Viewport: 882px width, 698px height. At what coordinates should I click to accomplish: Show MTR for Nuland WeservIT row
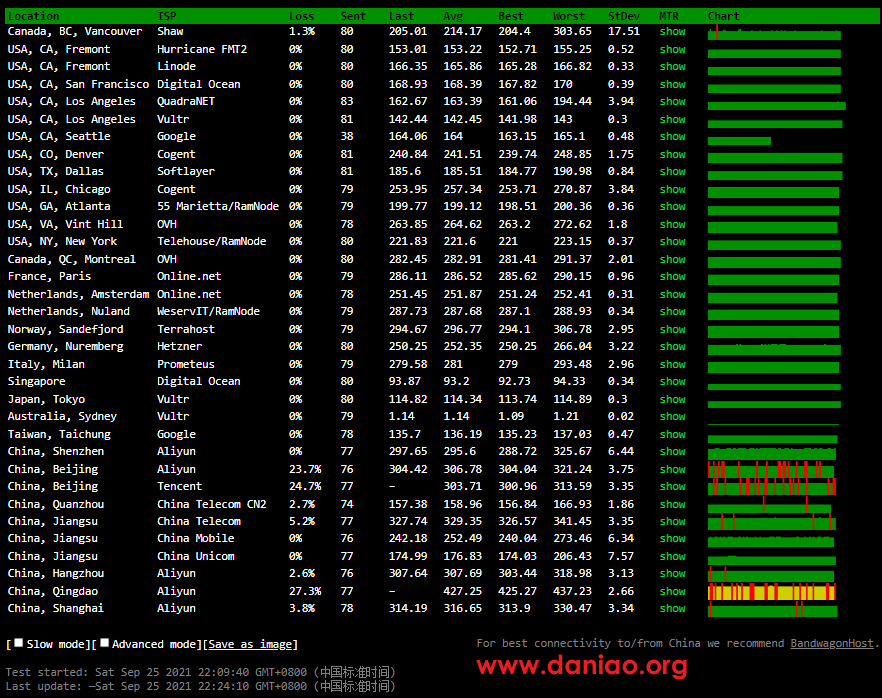click(673, 311)
